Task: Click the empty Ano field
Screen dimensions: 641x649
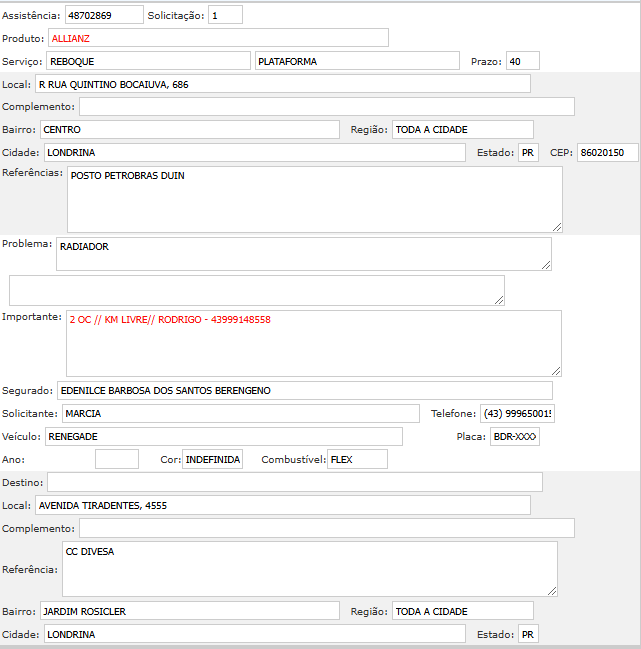Action: (116, 459)
